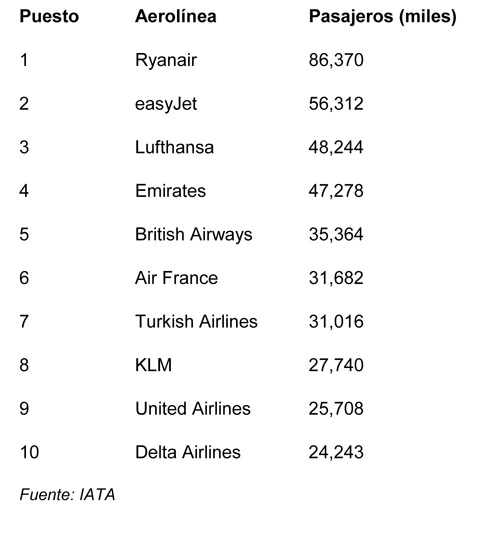Click the Delta Airlines entry
The height and width of the screenshot is (553, 500).
(x=188, y=452)
